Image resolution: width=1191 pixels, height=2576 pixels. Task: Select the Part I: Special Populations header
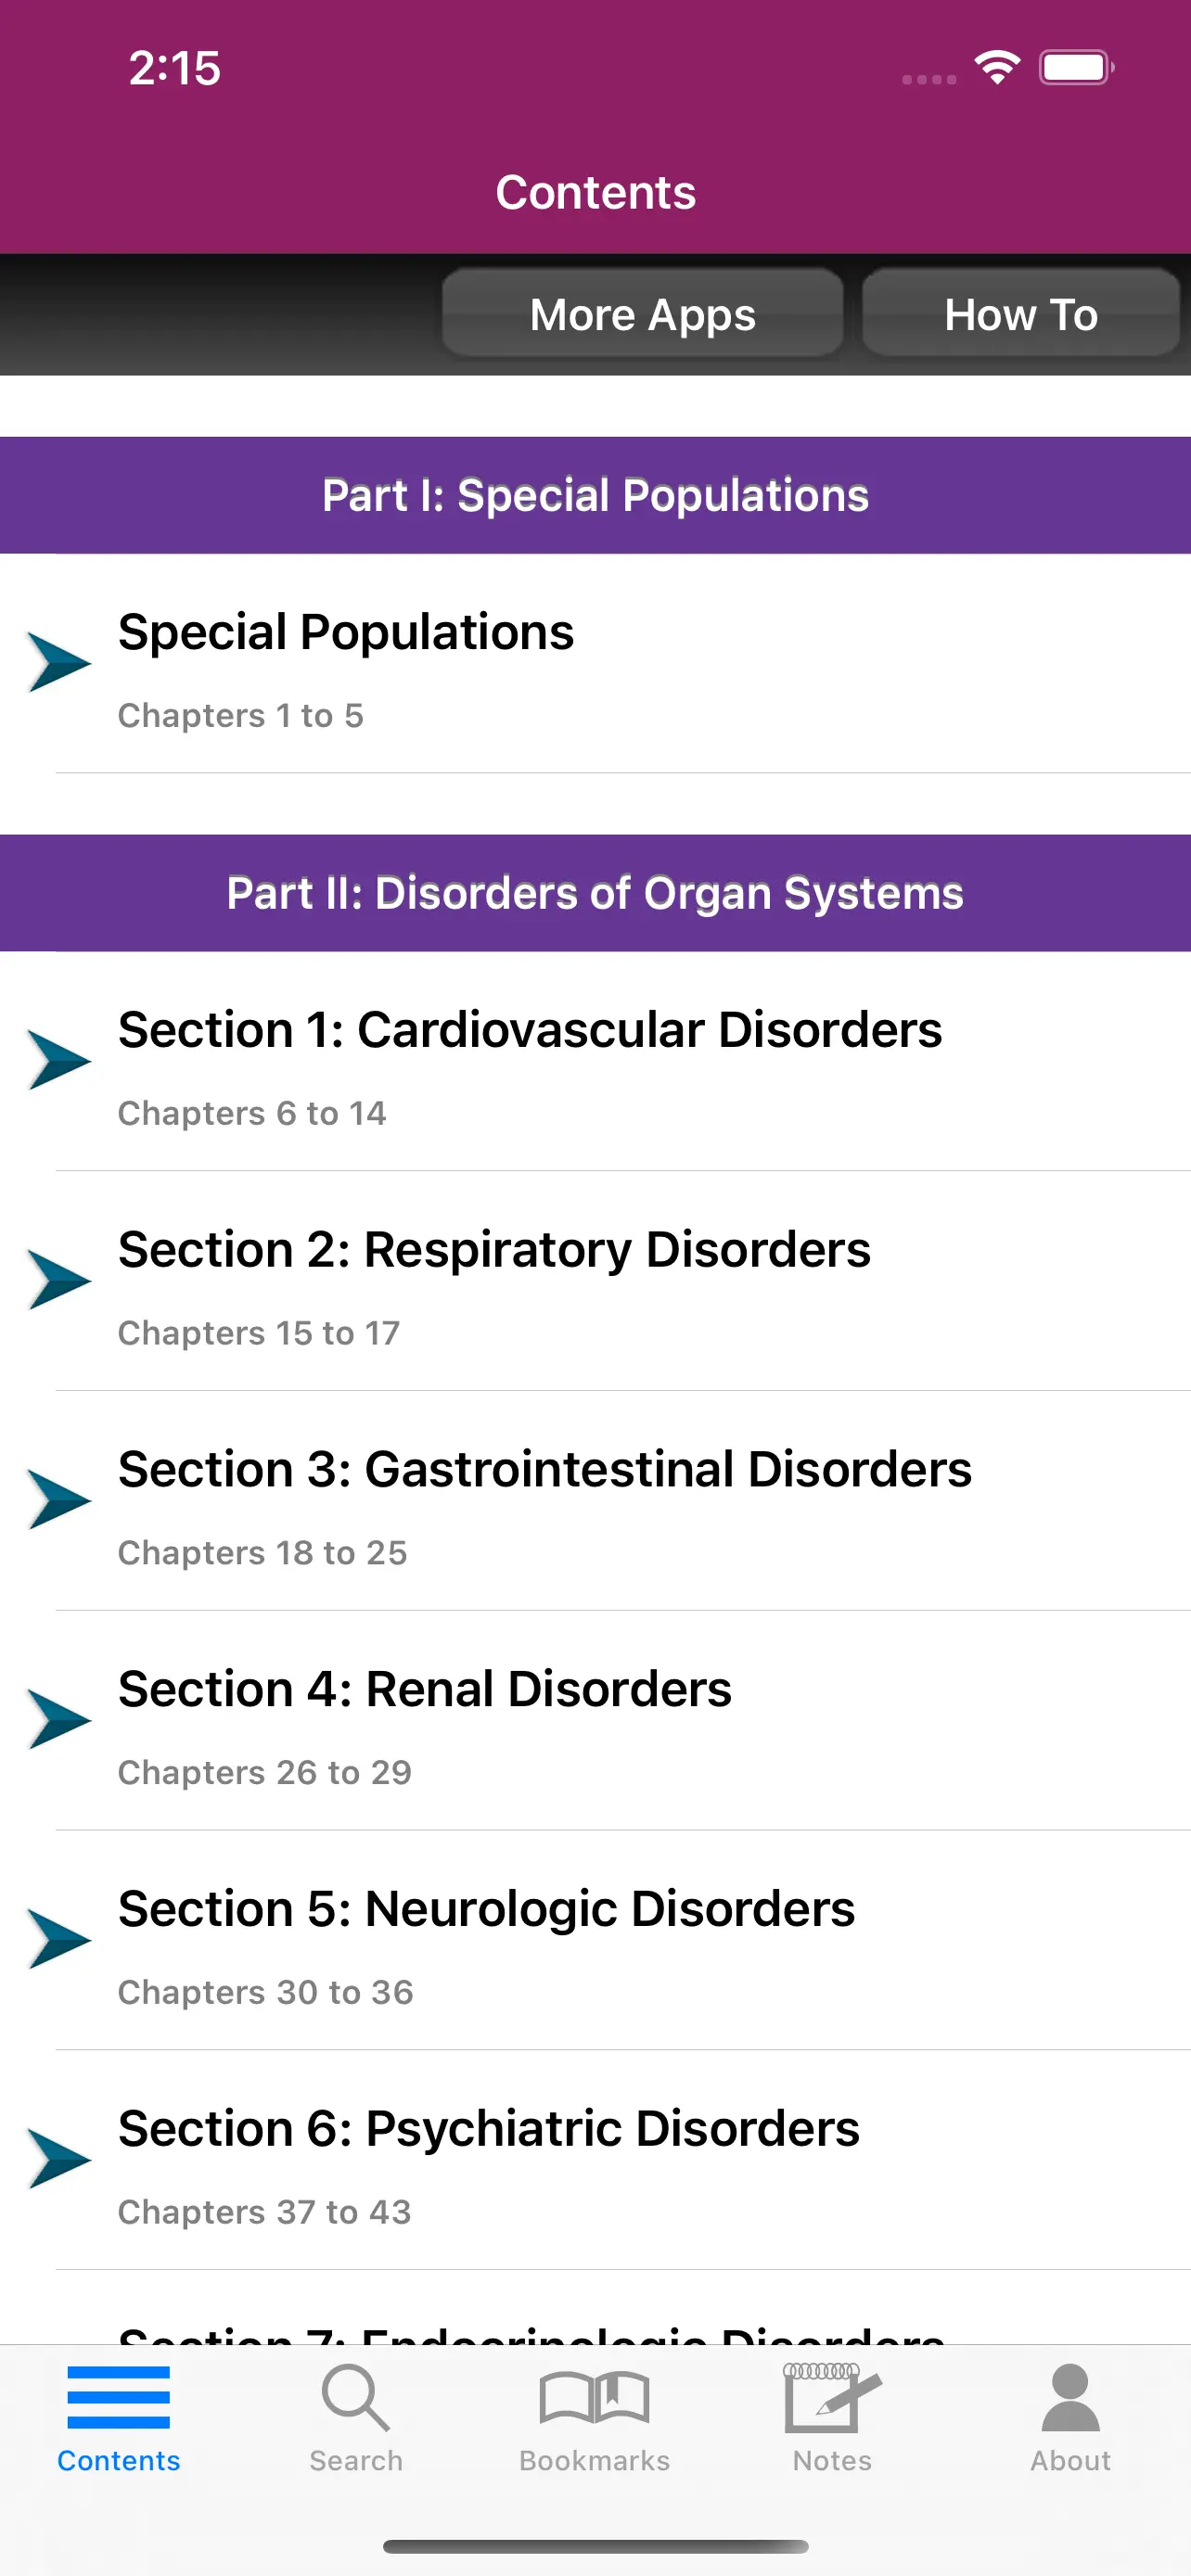595,496
